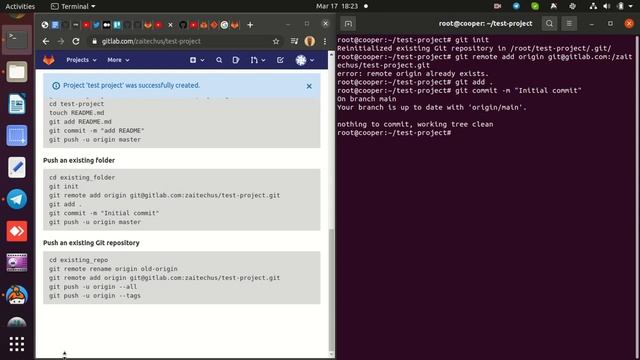Screen dimensions: 640x360
Task: Switch to the GitHub browser tab
Action: click(183, 25)
